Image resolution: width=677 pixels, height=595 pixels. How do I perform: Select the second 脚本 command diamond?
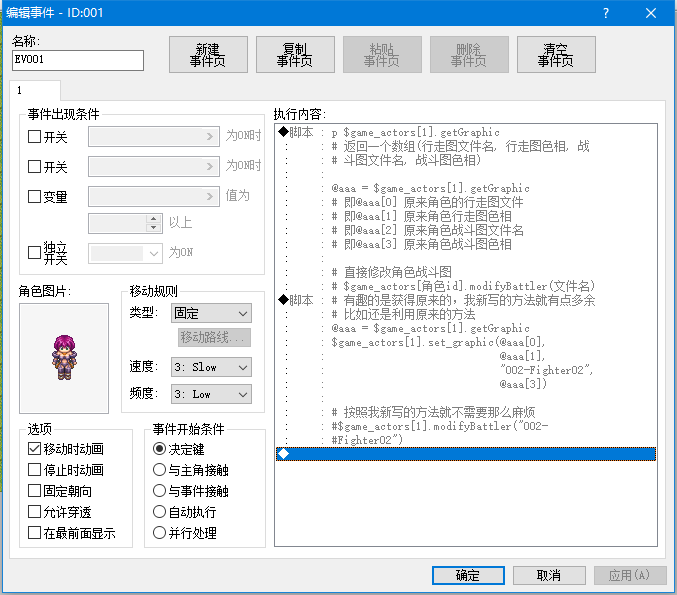283,300
